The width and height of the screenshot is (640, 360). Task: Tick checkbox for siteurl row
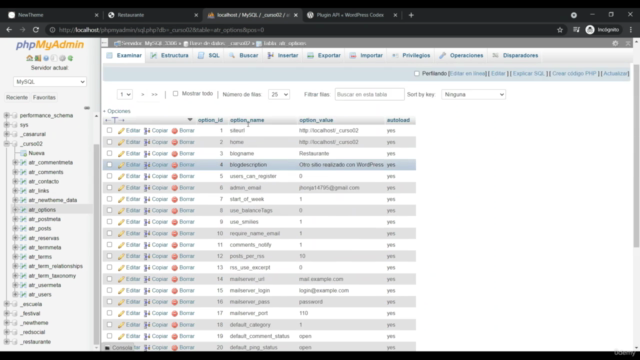point(109,131)
